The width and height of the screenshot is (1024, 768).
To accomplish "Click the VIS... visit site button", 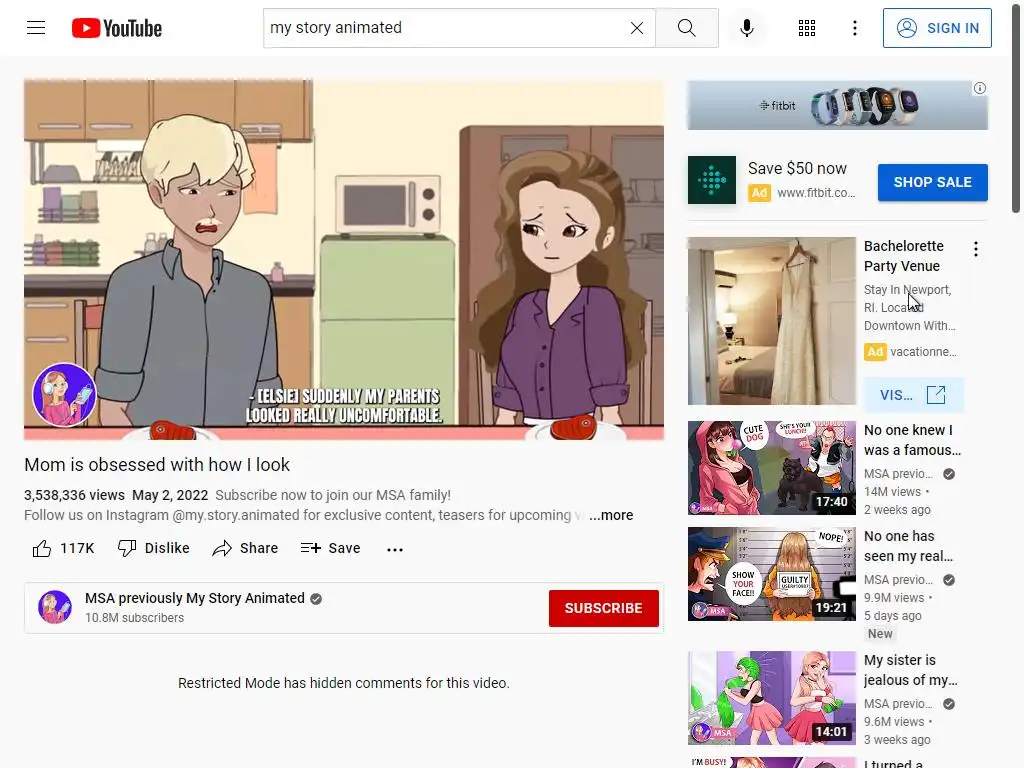I will [x=912, y=394].
